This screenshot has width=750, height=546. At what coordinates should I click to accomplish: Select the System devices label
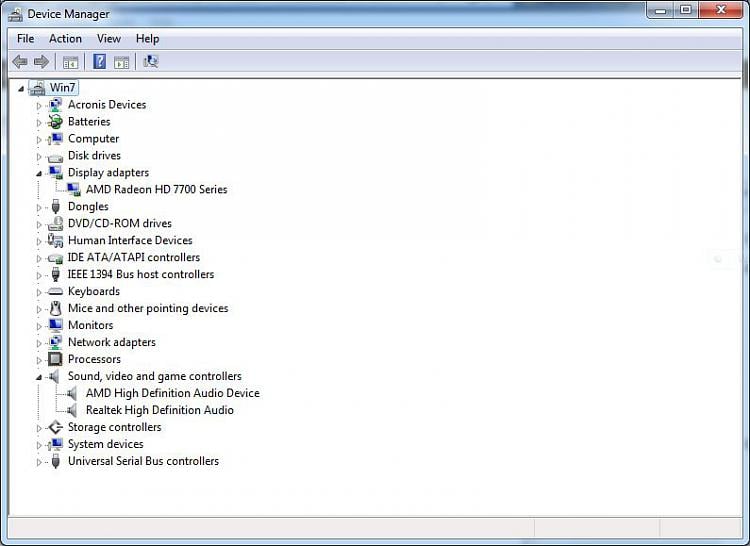coord(105,444)
